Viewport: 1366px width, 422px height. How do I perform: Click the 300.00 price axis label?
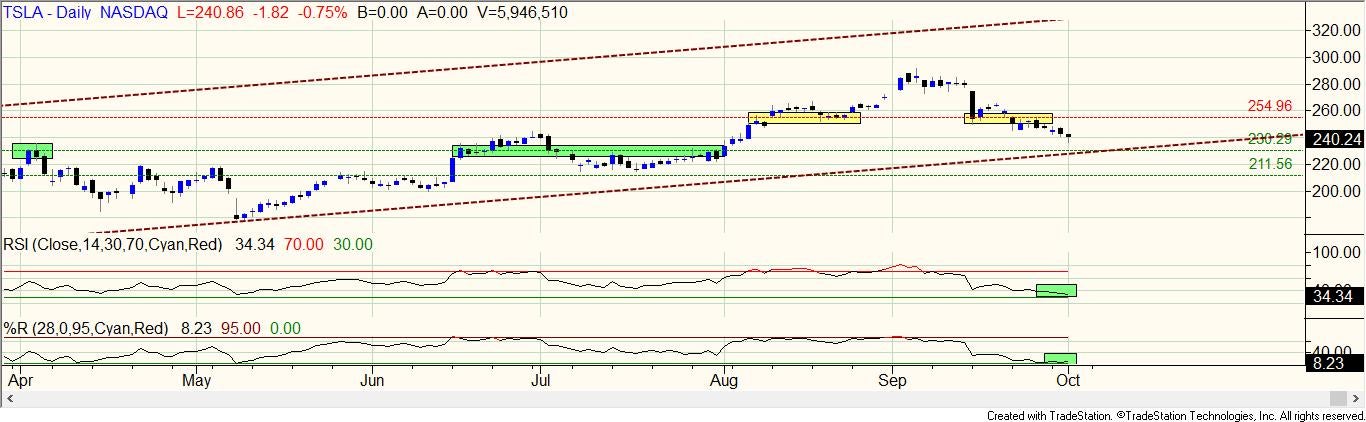(1336, 58)
